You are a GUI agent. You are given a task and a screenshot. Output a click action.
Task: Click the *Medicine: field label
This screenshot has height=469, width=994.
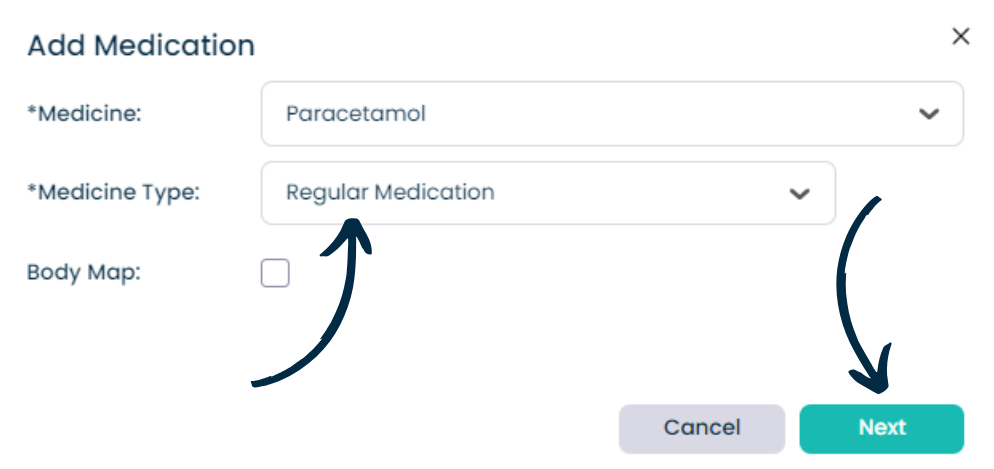point(84,114)
